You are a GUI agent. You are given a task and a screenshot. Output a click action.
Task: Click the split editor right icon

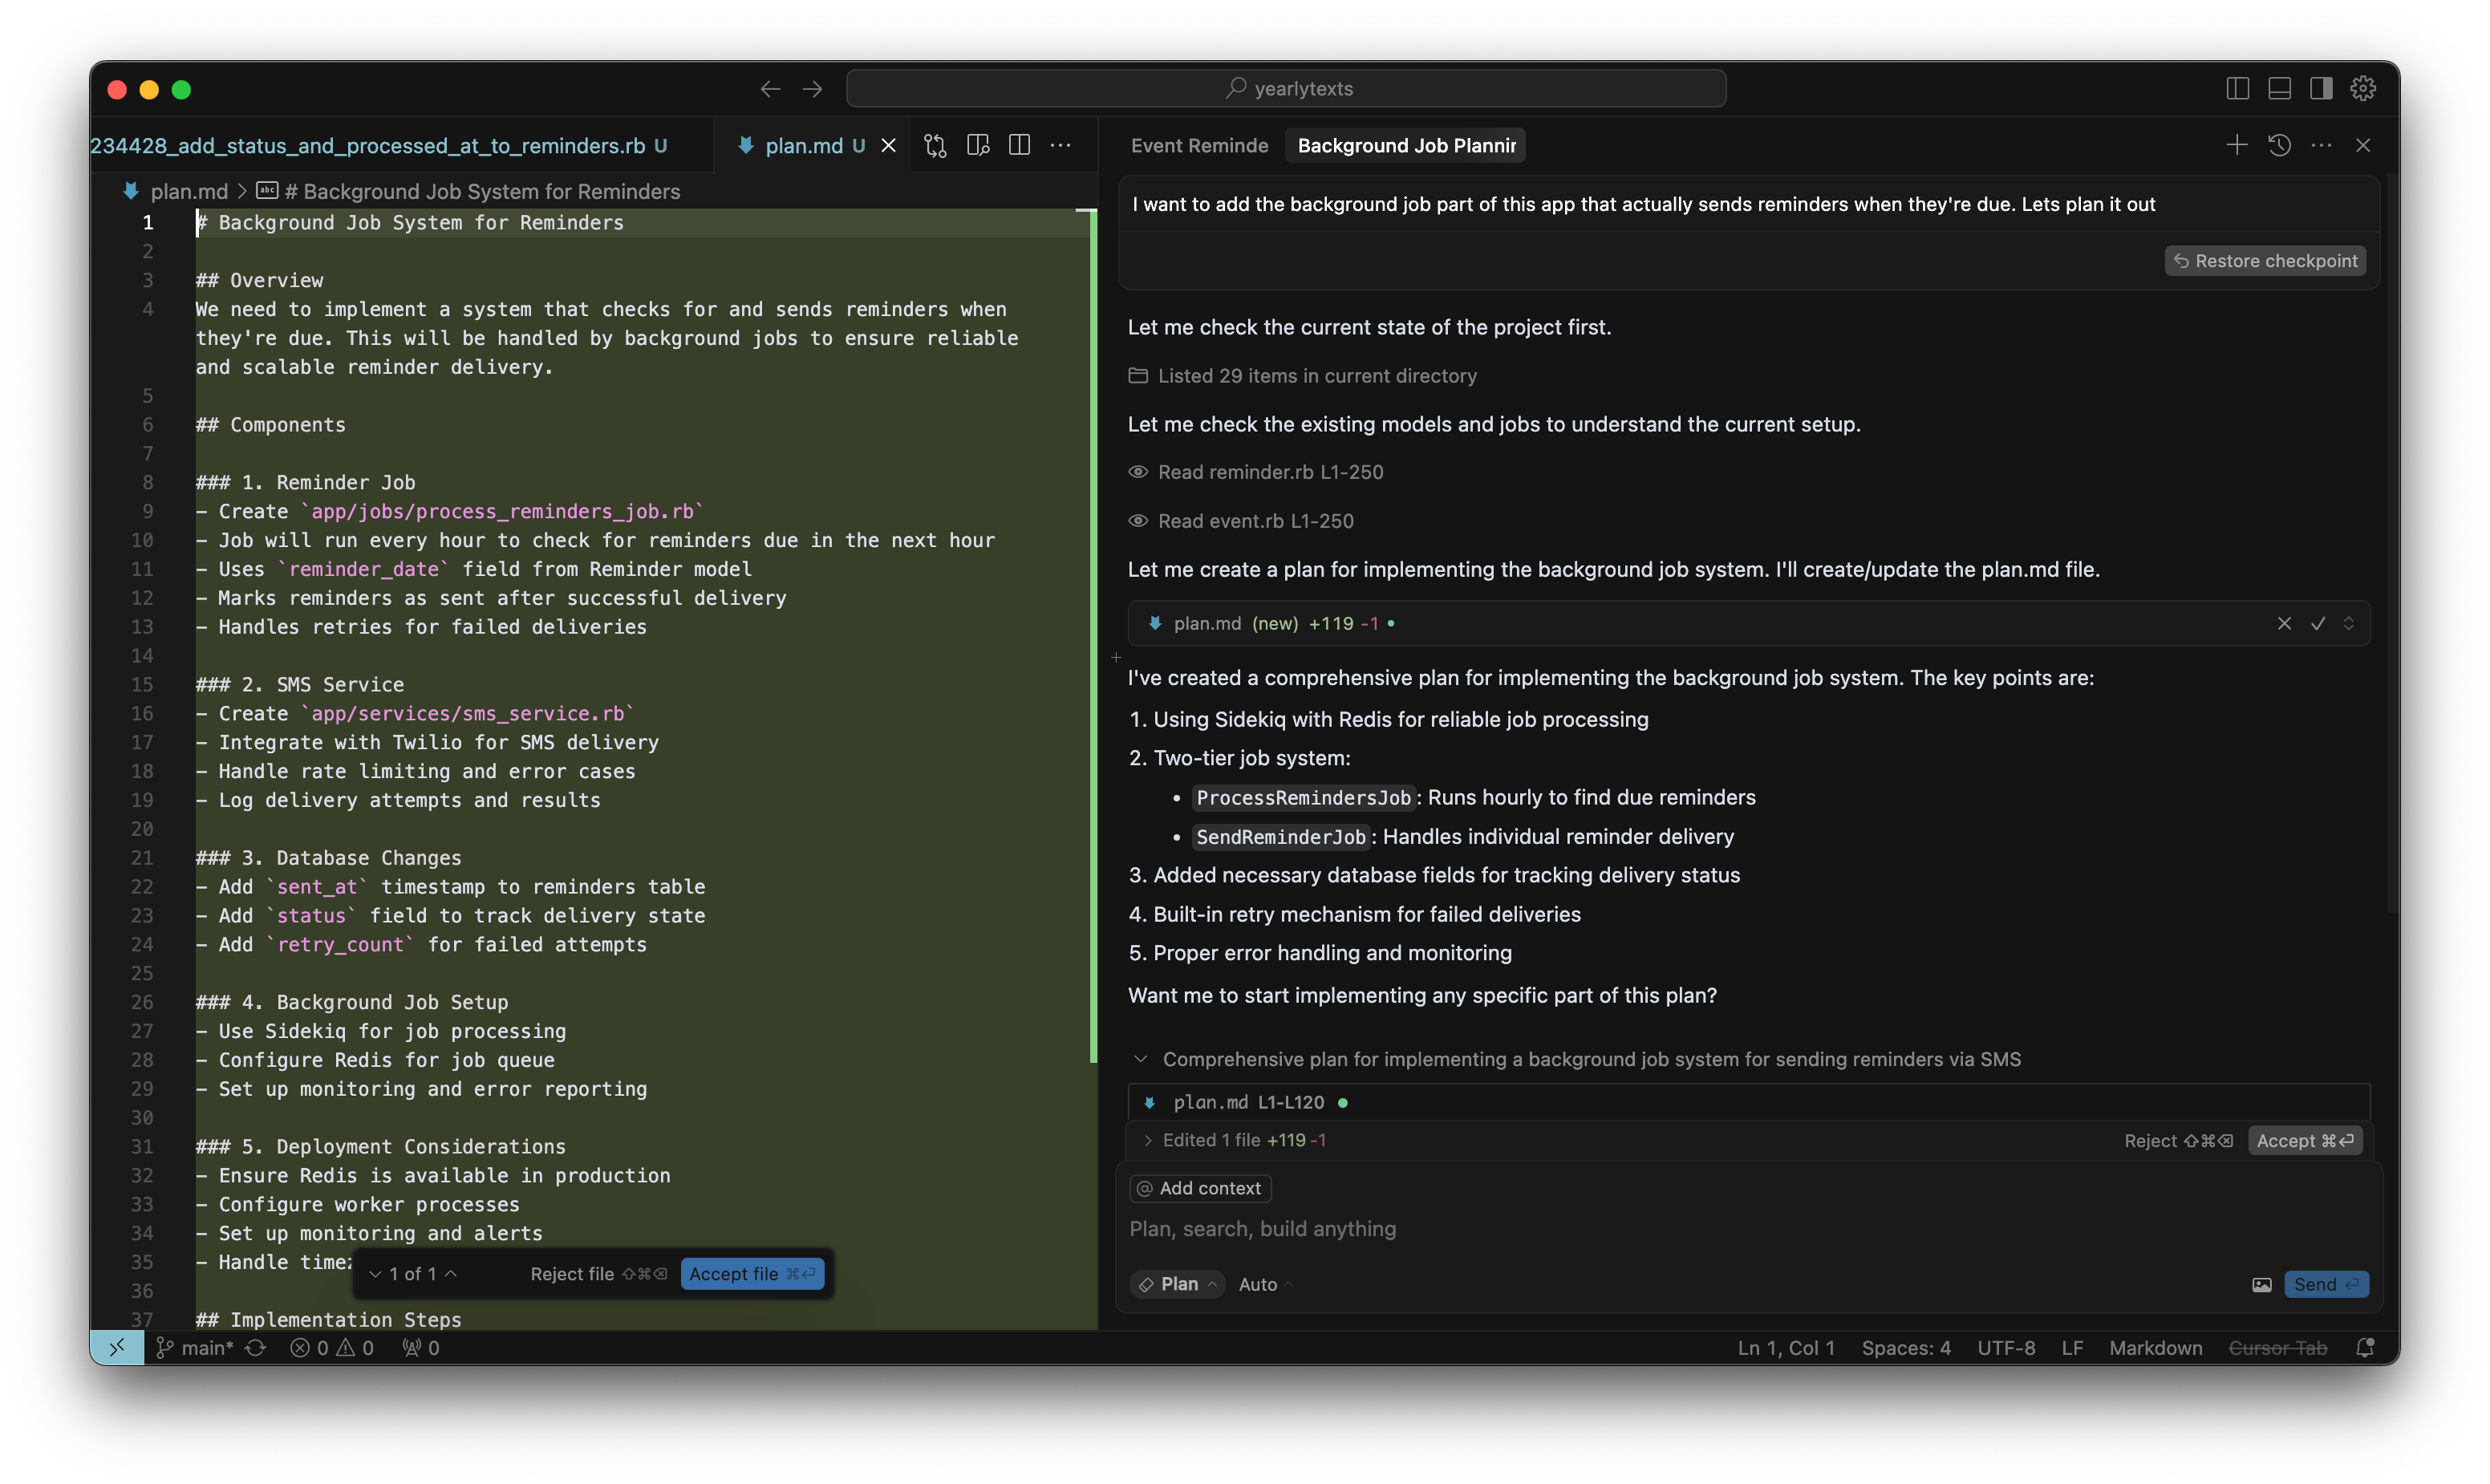coord(1019,146)
